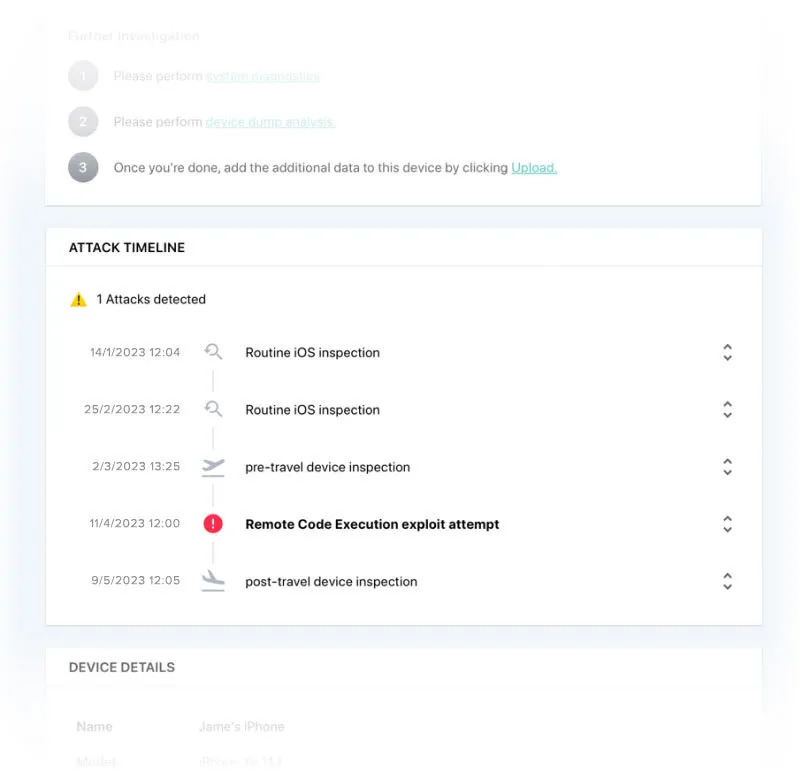Expand the 14/1/2023 Routine iOS inspection entry
This screenshot has width=810, height=780.
point(727,352)
